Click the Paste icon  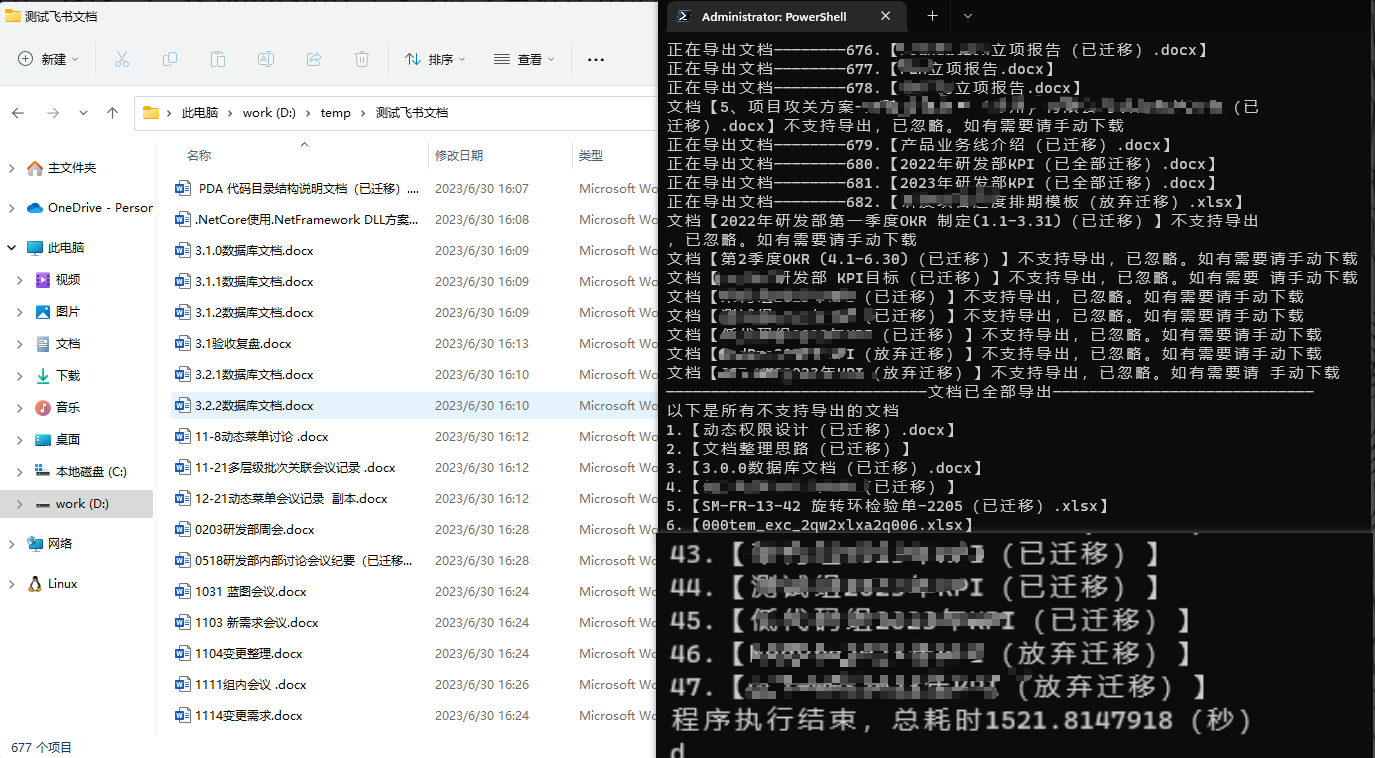pyautogui.click(x=218, y=60)
